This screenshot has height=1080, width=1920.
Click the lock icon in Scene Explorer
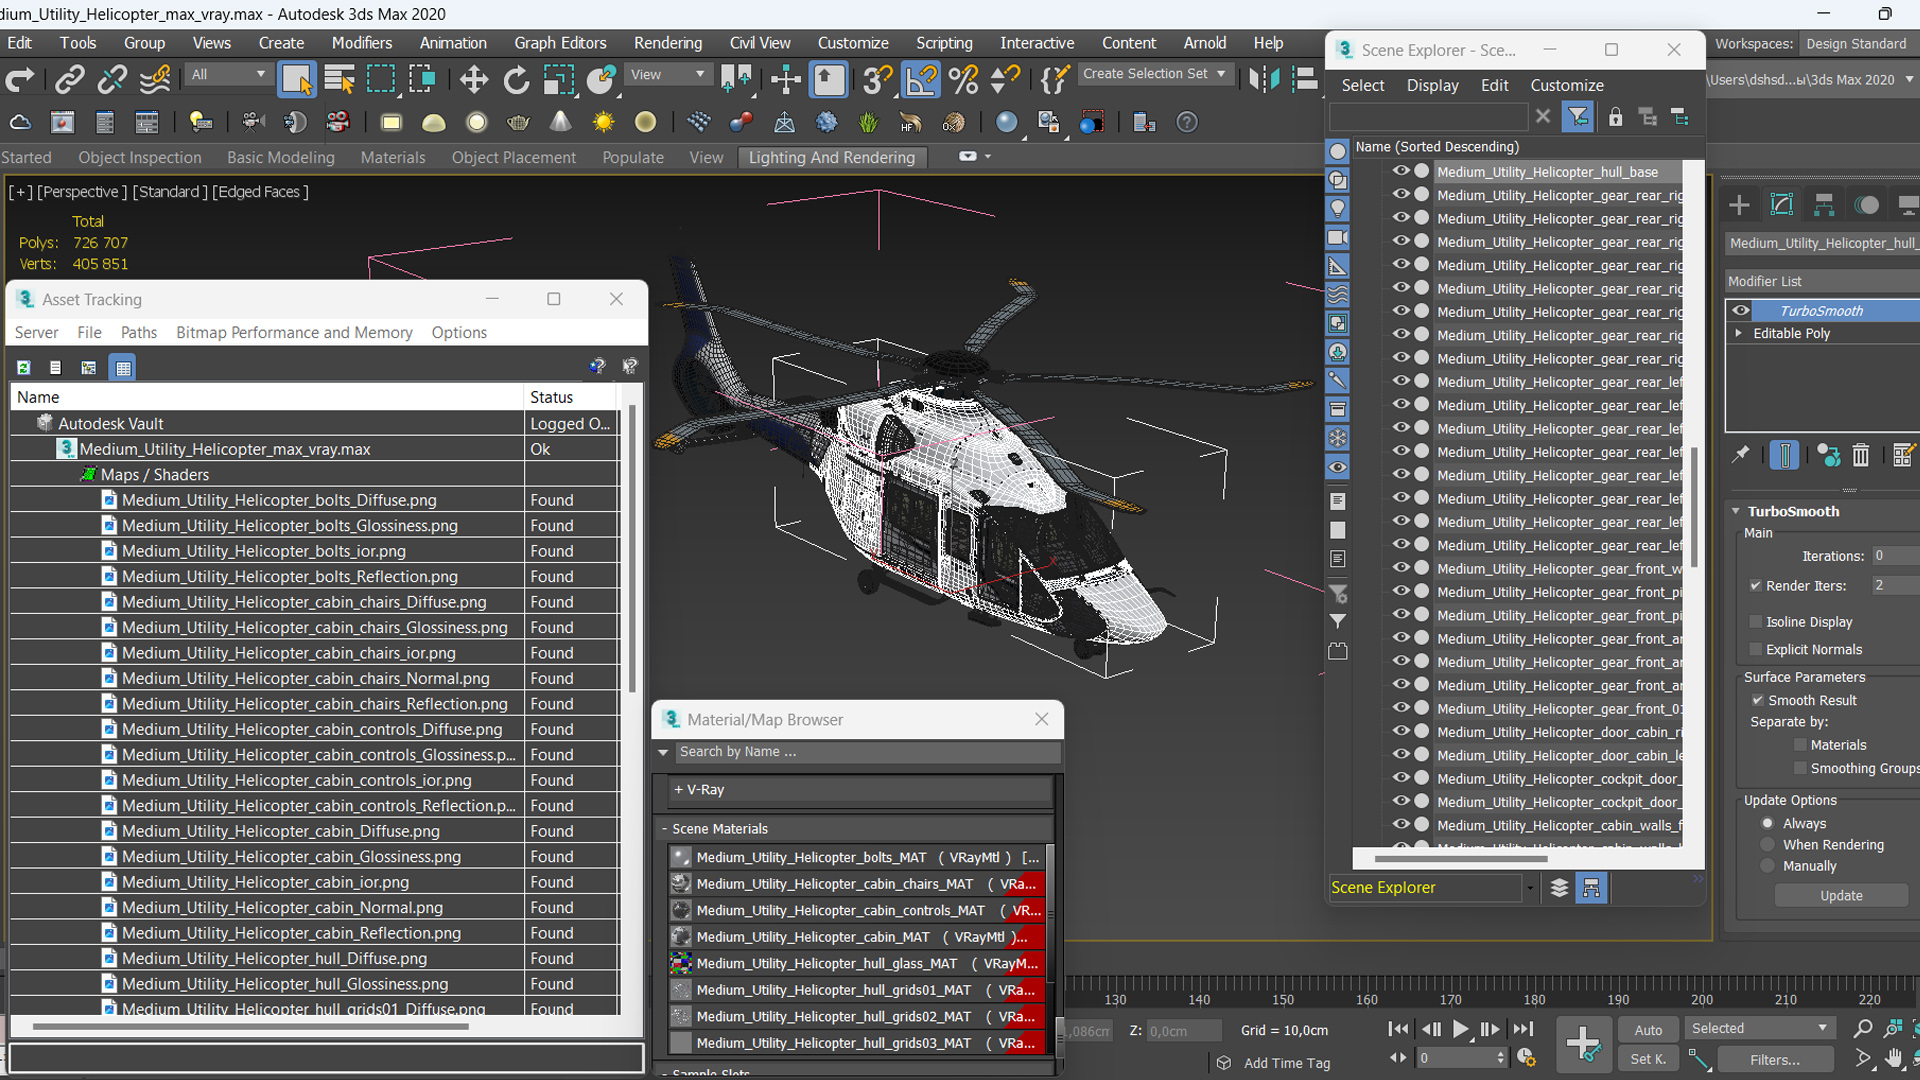click(x=1615, y=117)
